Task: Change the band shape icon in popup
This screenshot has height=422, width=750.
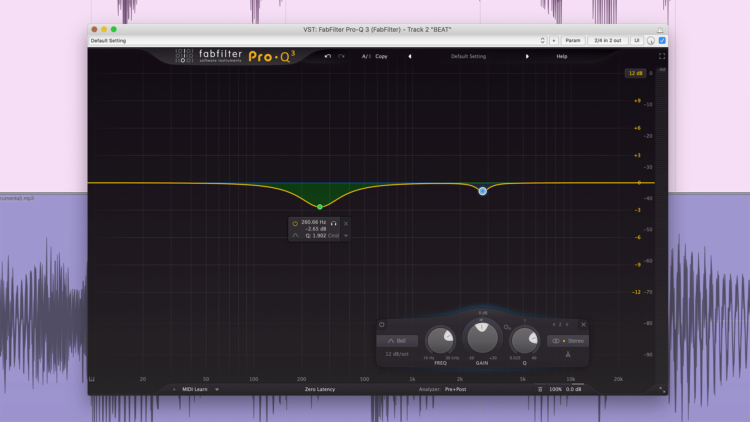Action: tap(295, 235)
